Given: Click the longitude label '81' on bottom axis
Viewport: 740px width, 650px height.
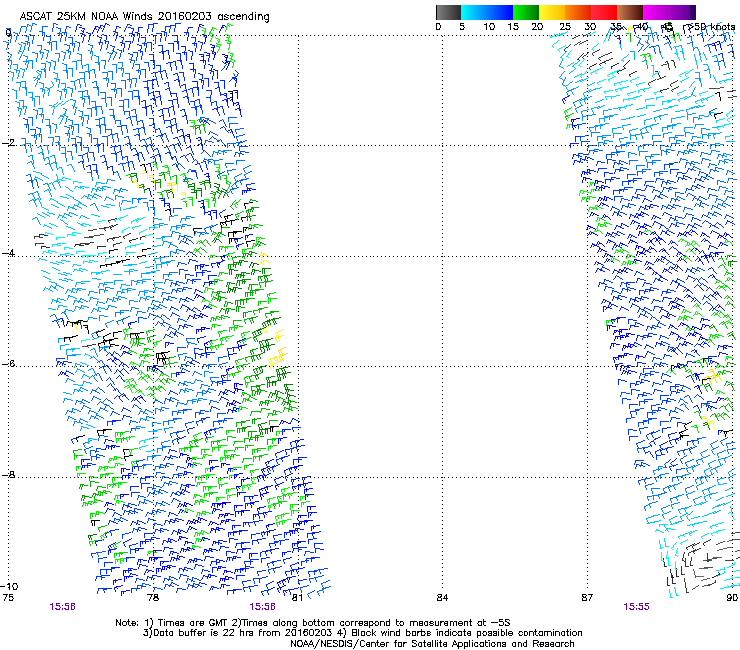Looking at the screenshot, I should click(x=297, y=598).
